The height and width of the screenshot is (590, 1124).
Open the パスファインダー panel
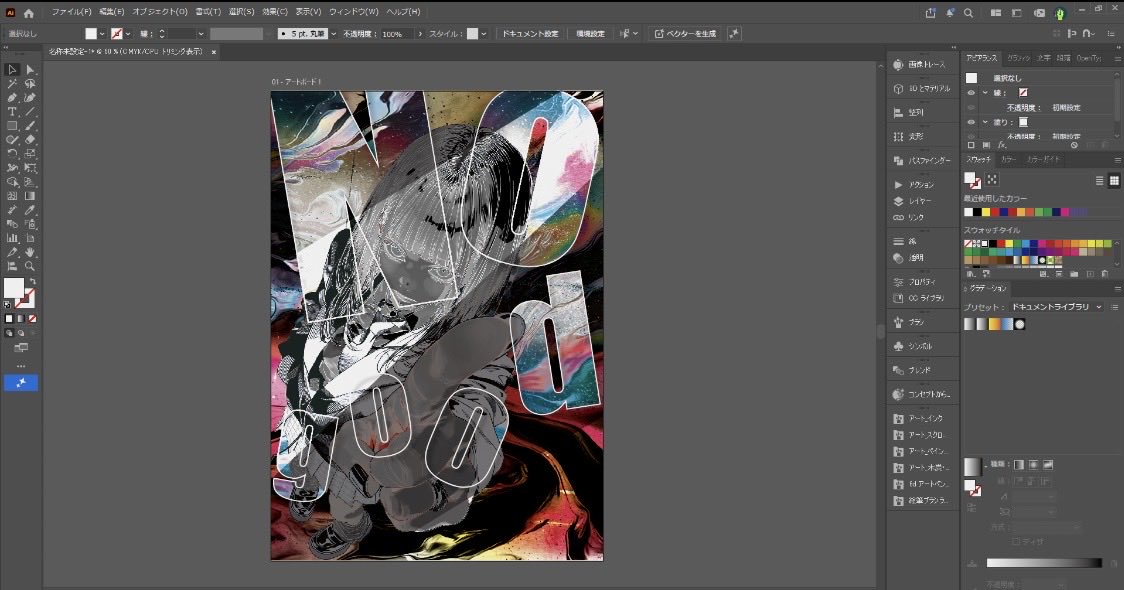click(920, 161)
